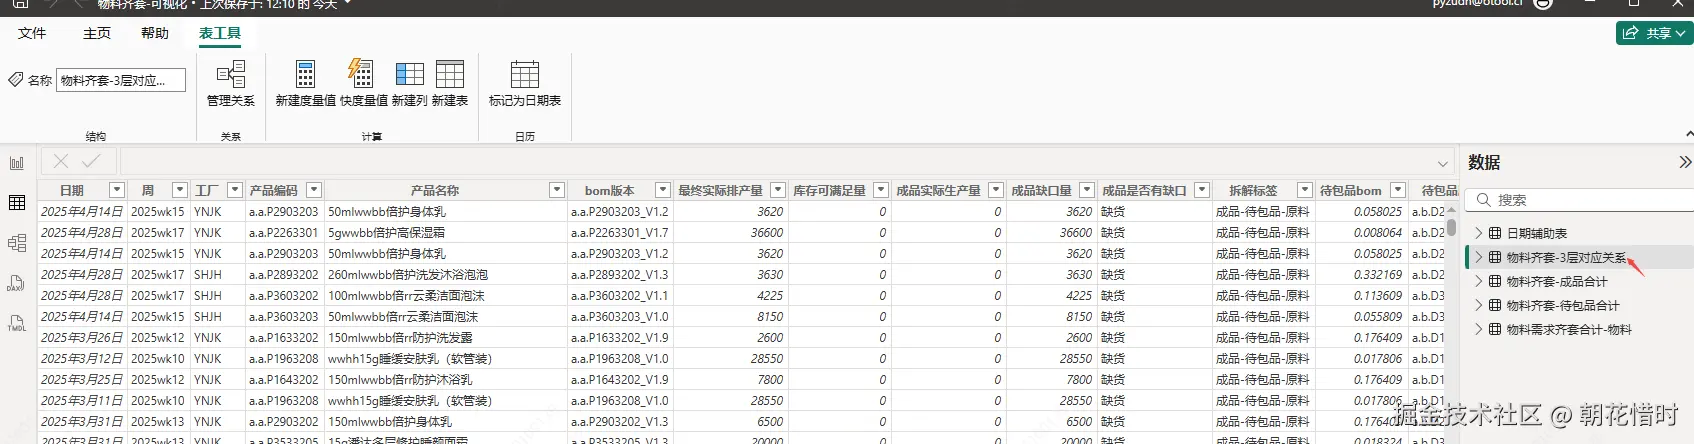Open filter dropdown for 拆解标签 column

pyautogui.click(x=1305, y=190)
